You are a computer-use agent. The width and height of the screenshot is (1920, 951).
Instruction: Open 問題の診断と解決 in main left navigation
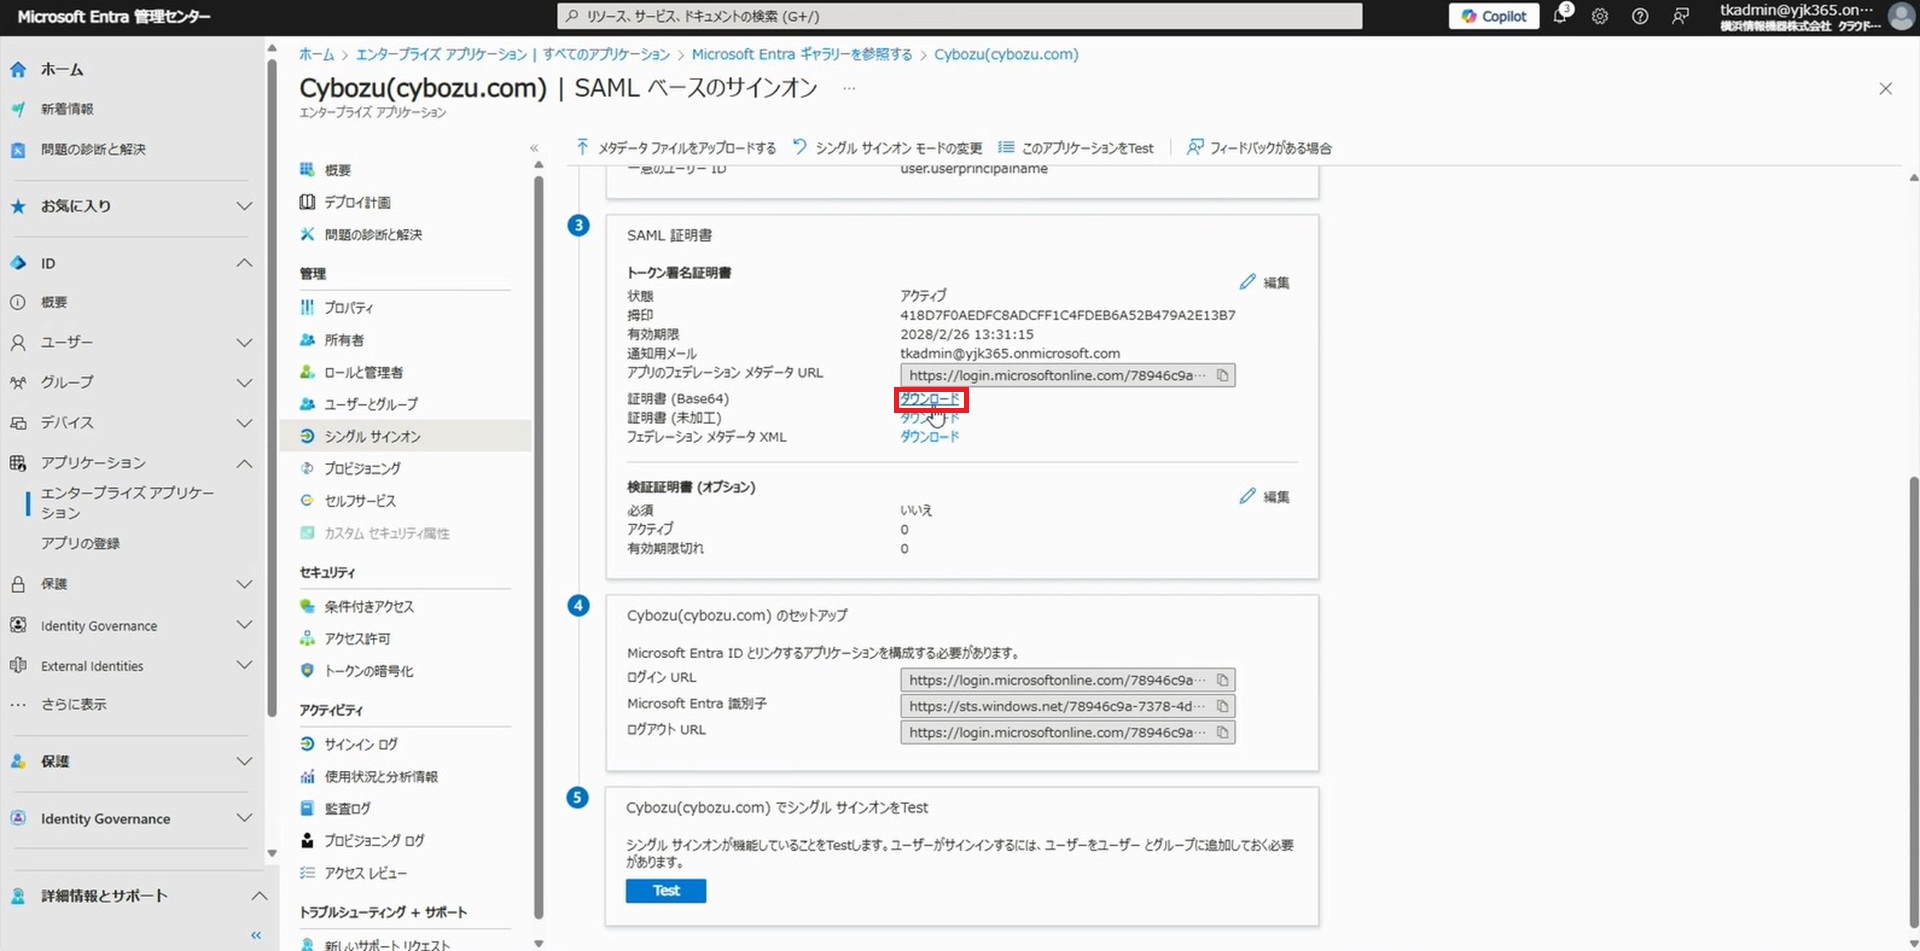point(93,149)
